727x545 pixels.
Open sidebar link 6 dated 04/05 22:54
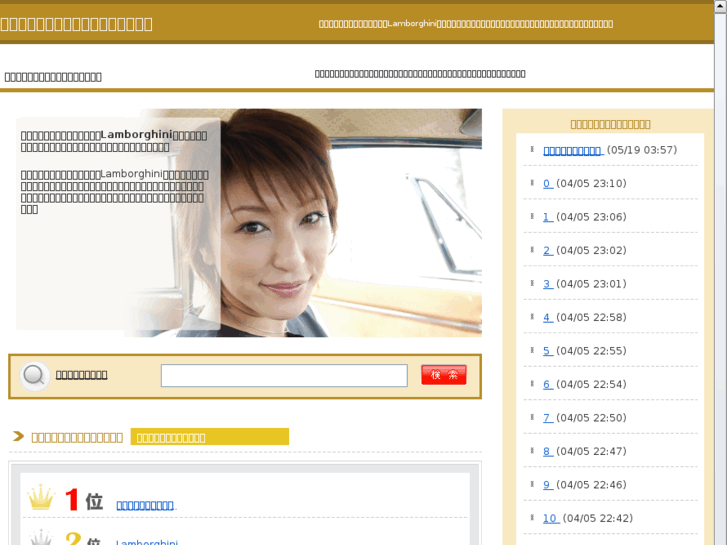coord(548,384)
